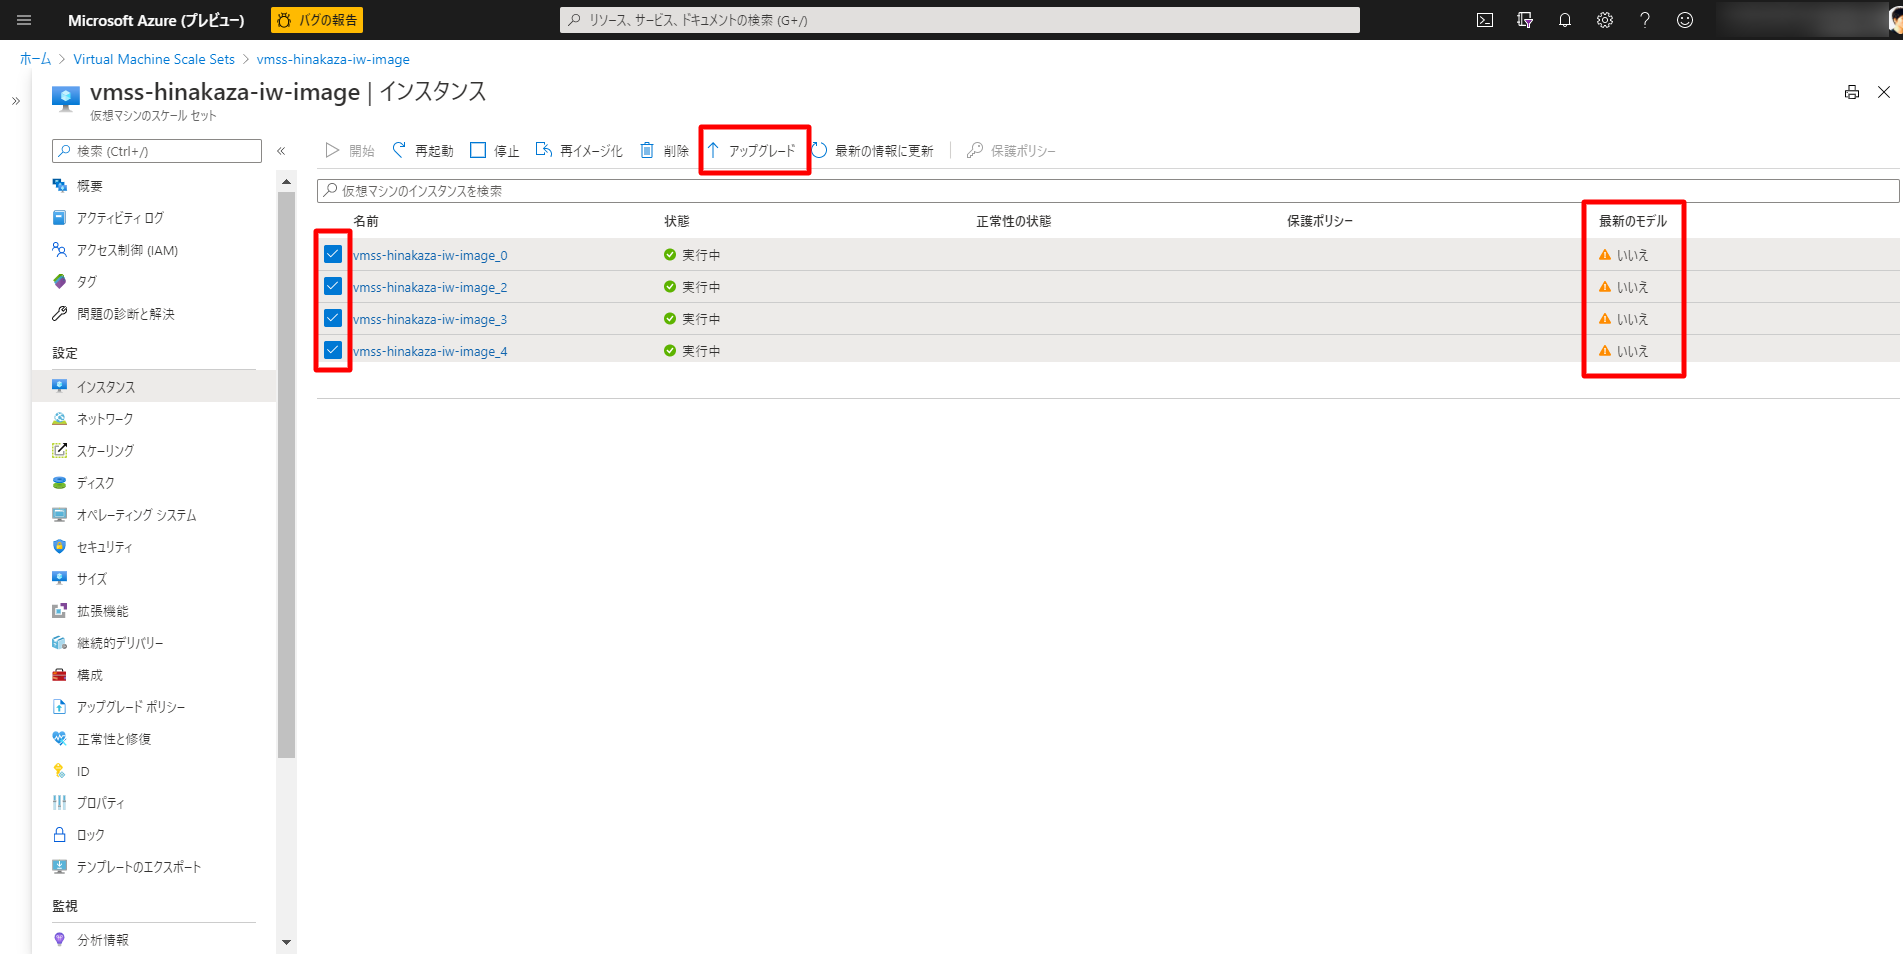Collapse the sidebar with the « chevron

283,150
